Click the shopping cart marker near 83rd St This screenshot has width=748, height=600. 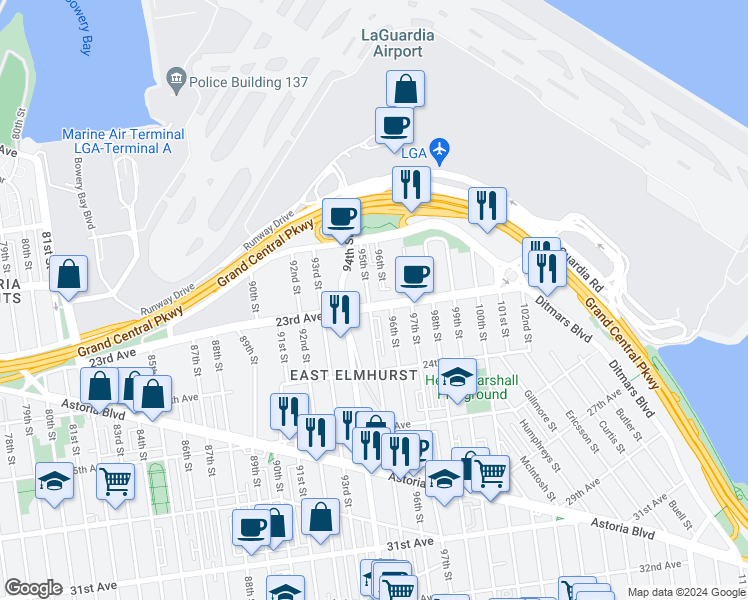coord(115,485)
